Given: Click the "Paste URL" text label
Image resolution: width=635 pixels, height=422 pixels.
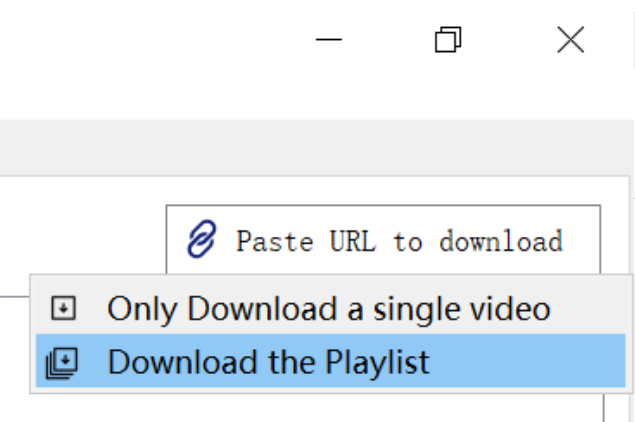Looking at the screenshot, I should pyautogui.click(x=306, y=241).
